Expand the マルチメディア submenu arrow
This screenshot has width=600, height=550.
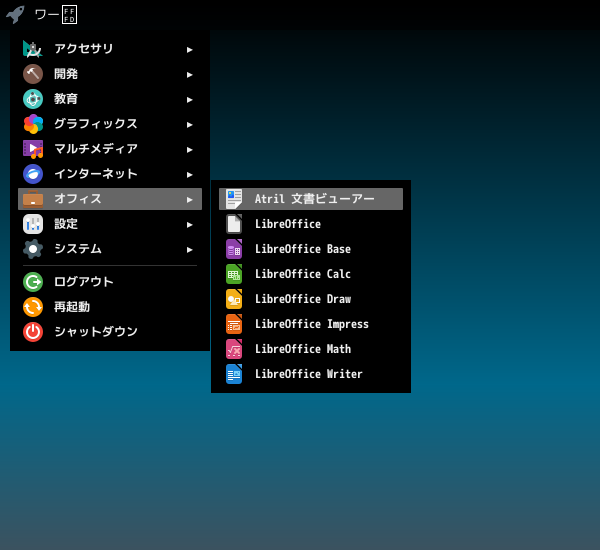[x=189, y=150]
